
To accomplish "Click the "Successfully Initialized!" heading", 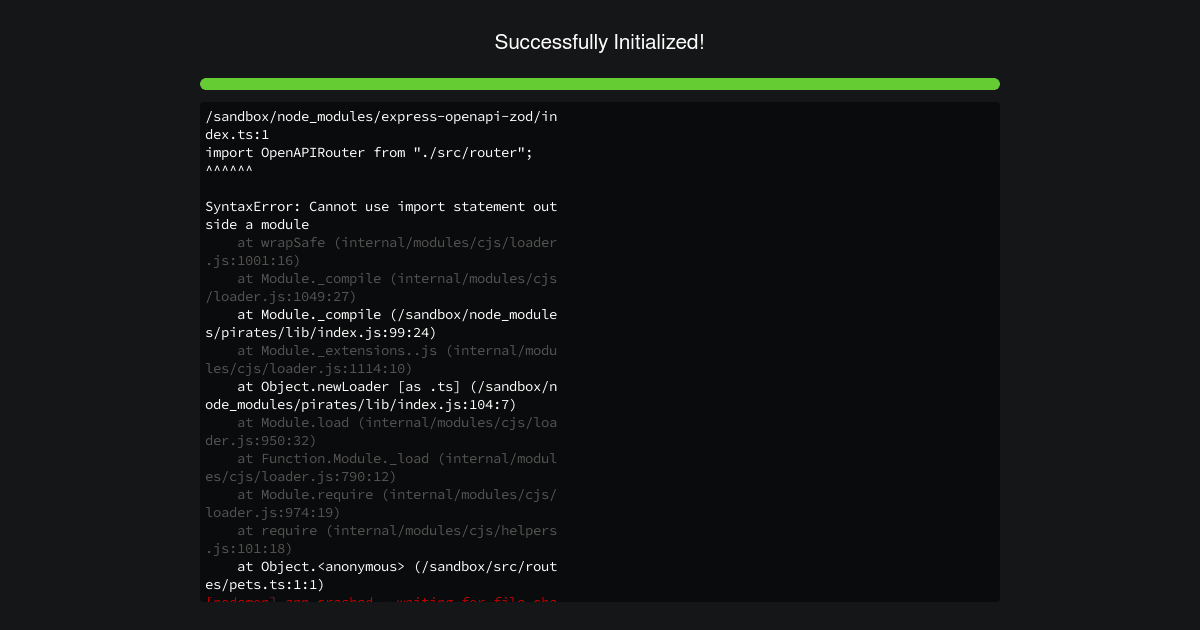I will tap(599, 42).
